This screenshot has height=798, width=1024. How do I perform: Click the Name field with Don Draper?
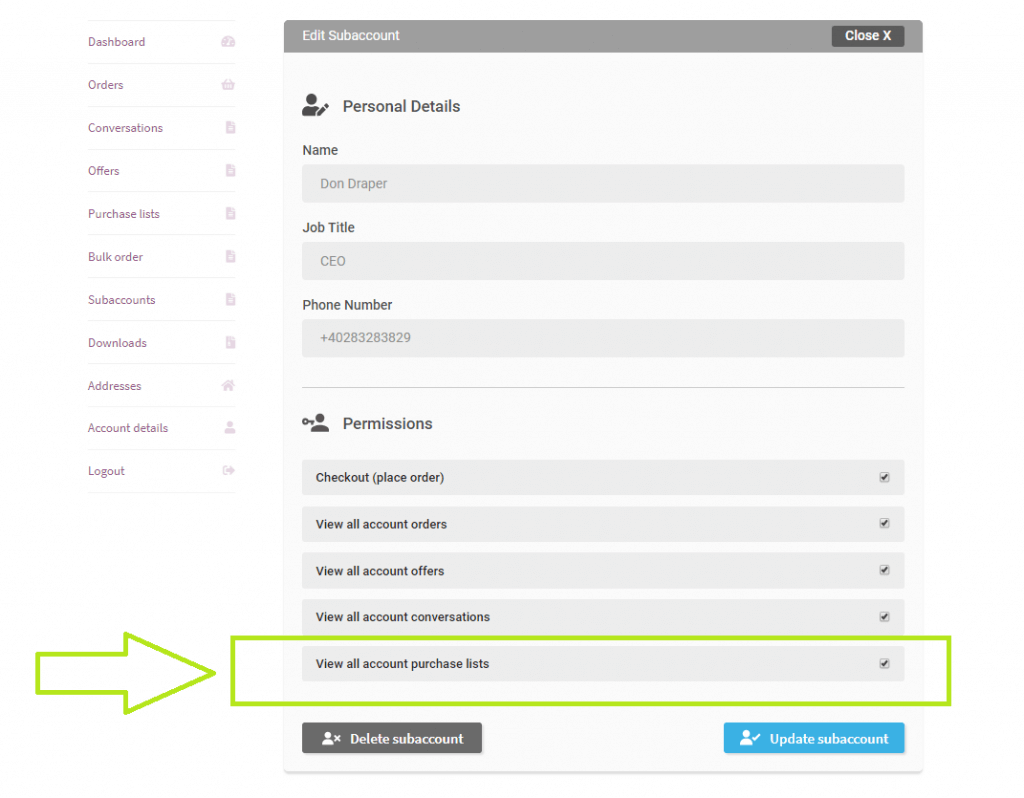[603, 184]
